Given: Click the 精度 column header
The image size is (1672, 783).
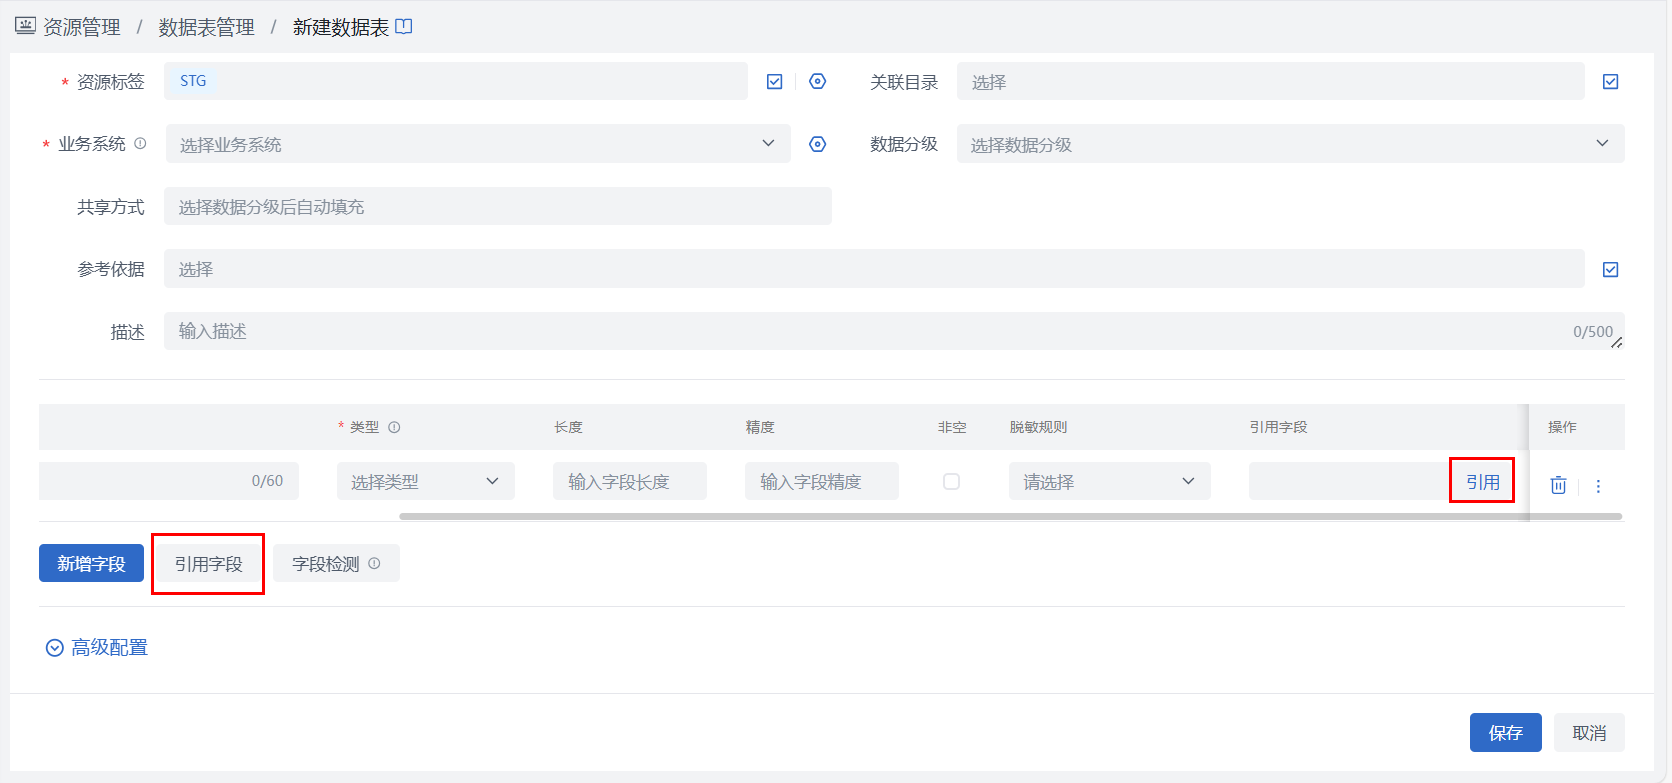Looking at the screenshot, I should click(x=760, y=427).
